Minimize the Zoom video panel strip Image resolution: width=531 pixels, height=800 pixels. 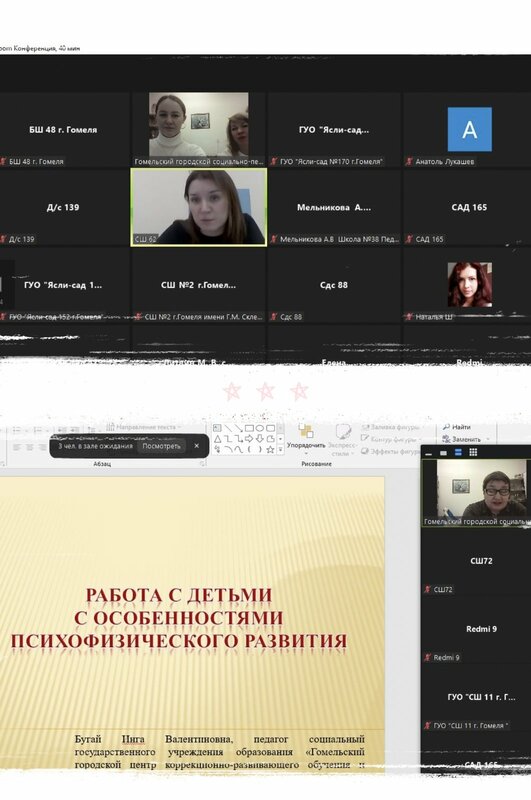(x=428, y=453)
